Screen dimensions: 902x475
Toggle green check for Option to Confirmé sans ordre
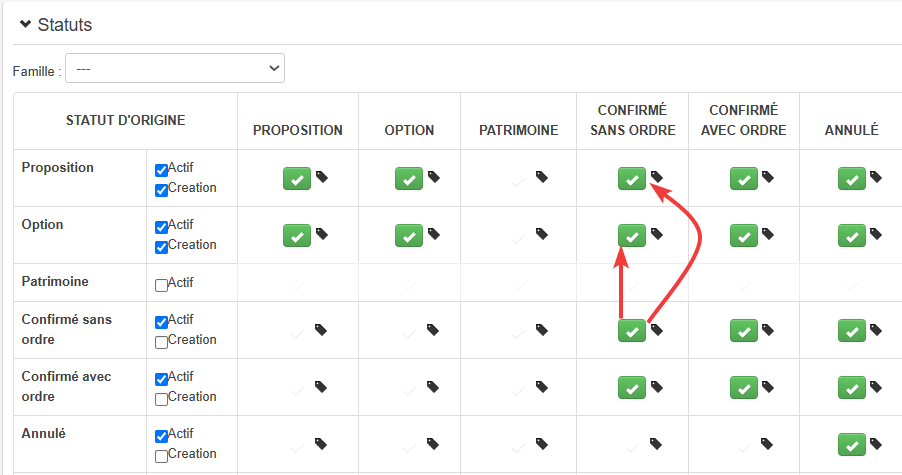(x=631, y=235)
